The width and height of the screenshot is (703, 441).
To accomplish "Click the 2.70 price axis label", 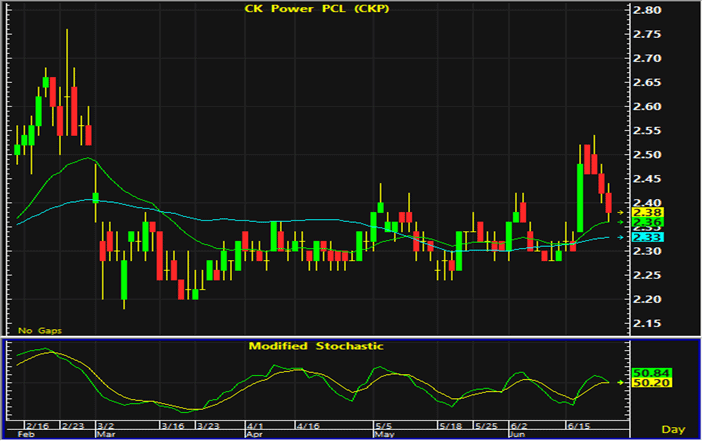I will pos(647,58).
